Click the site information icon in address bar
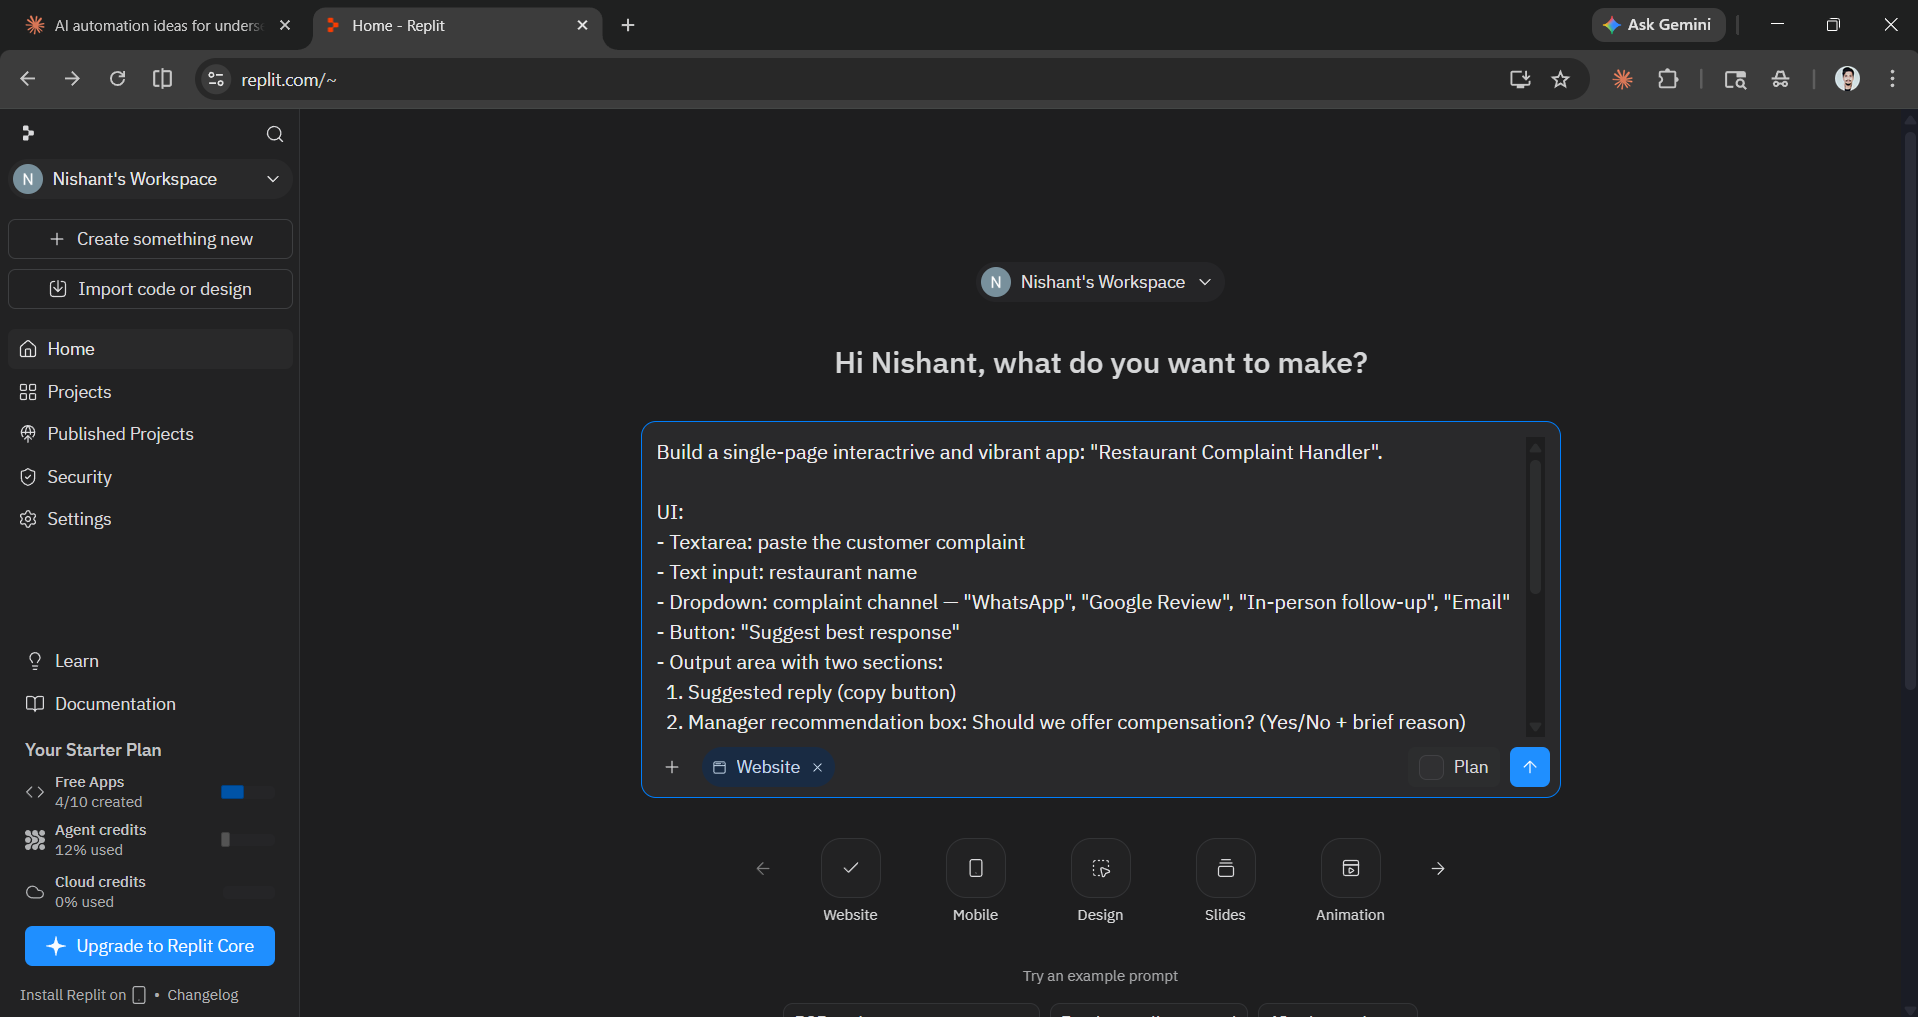The image size is (1918, 1017). 215,79
